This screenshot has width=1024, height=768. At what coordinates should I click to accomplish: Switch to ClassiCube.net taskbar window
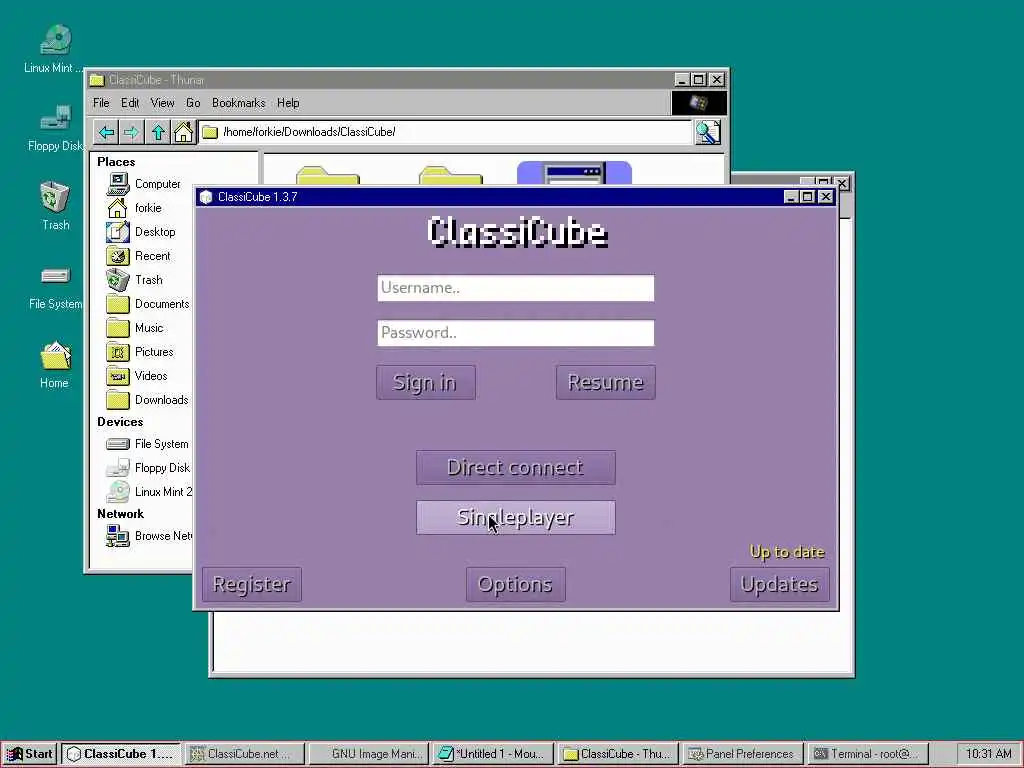coord(245,754)
